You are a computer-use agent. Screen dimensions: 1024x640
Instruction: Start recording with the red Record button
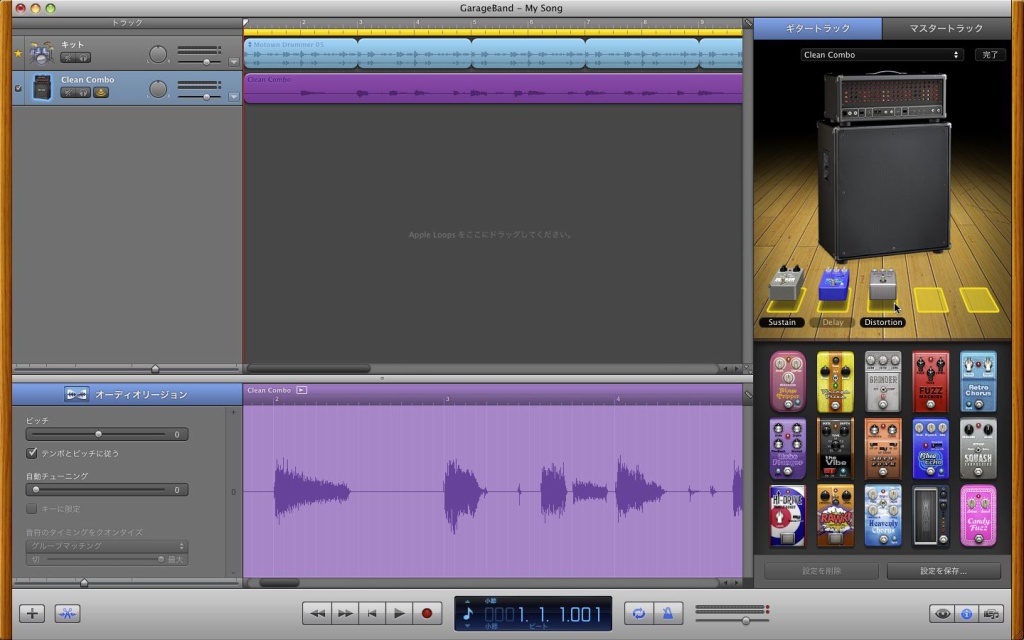427,613
